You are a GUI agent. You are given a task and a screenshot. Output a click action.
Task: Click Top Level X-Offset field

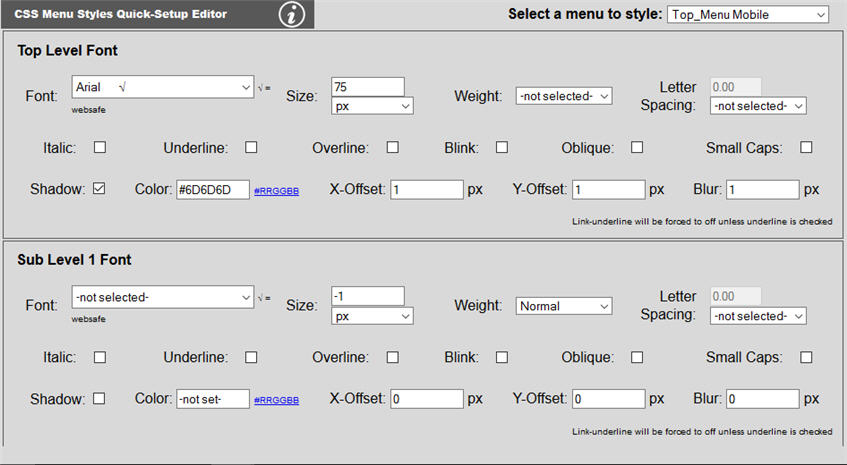427,190
